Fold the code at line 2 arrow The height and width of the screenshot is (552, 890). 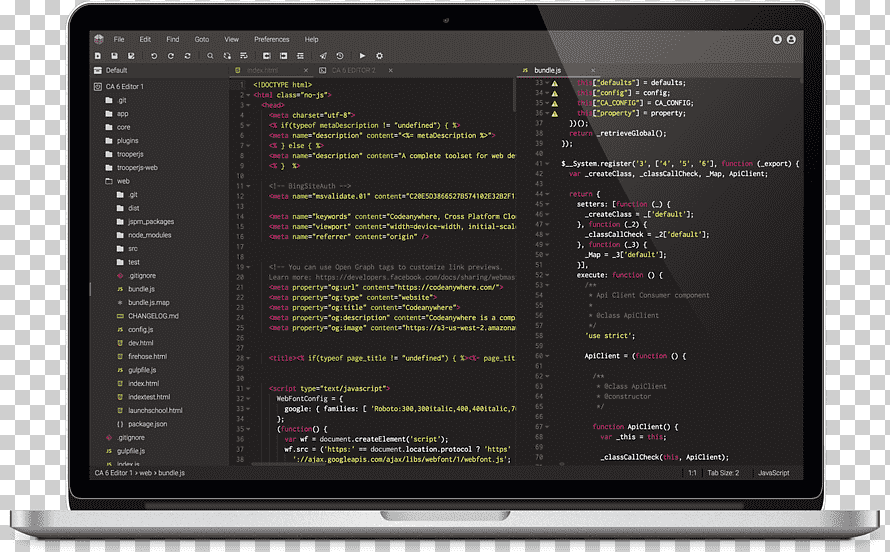[248, 95]
